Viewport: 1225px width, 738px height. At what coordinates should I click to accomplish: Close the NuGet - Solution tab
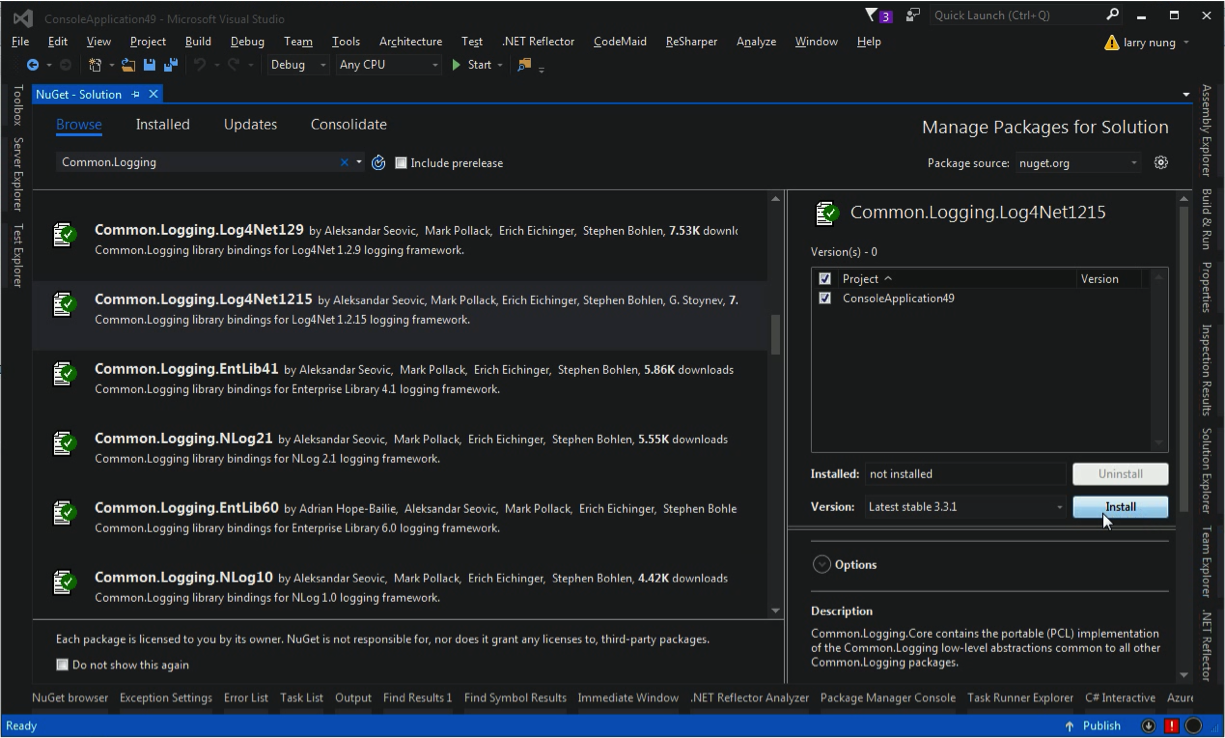(x=153, y=94)
